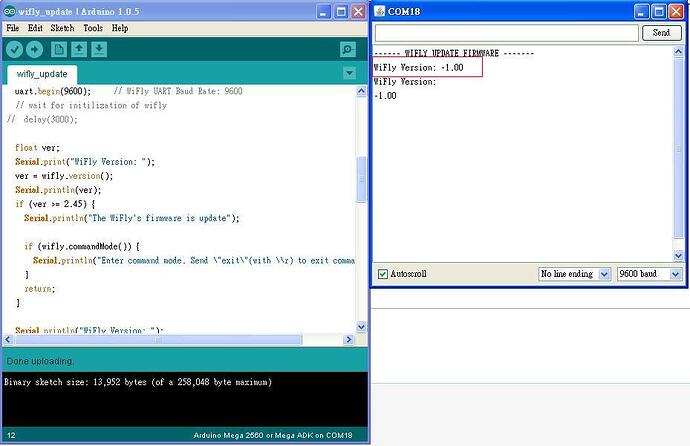Viewport: 690px width, 446px height.
Task: Save the sketch with the down-arrow icon
Action: tap(99, 49)
